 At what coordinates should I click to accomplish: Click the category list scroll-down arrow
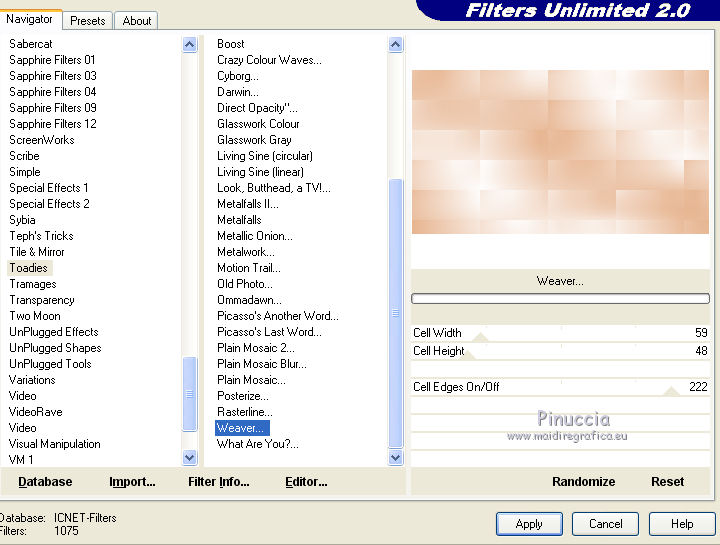coord(190,457)
